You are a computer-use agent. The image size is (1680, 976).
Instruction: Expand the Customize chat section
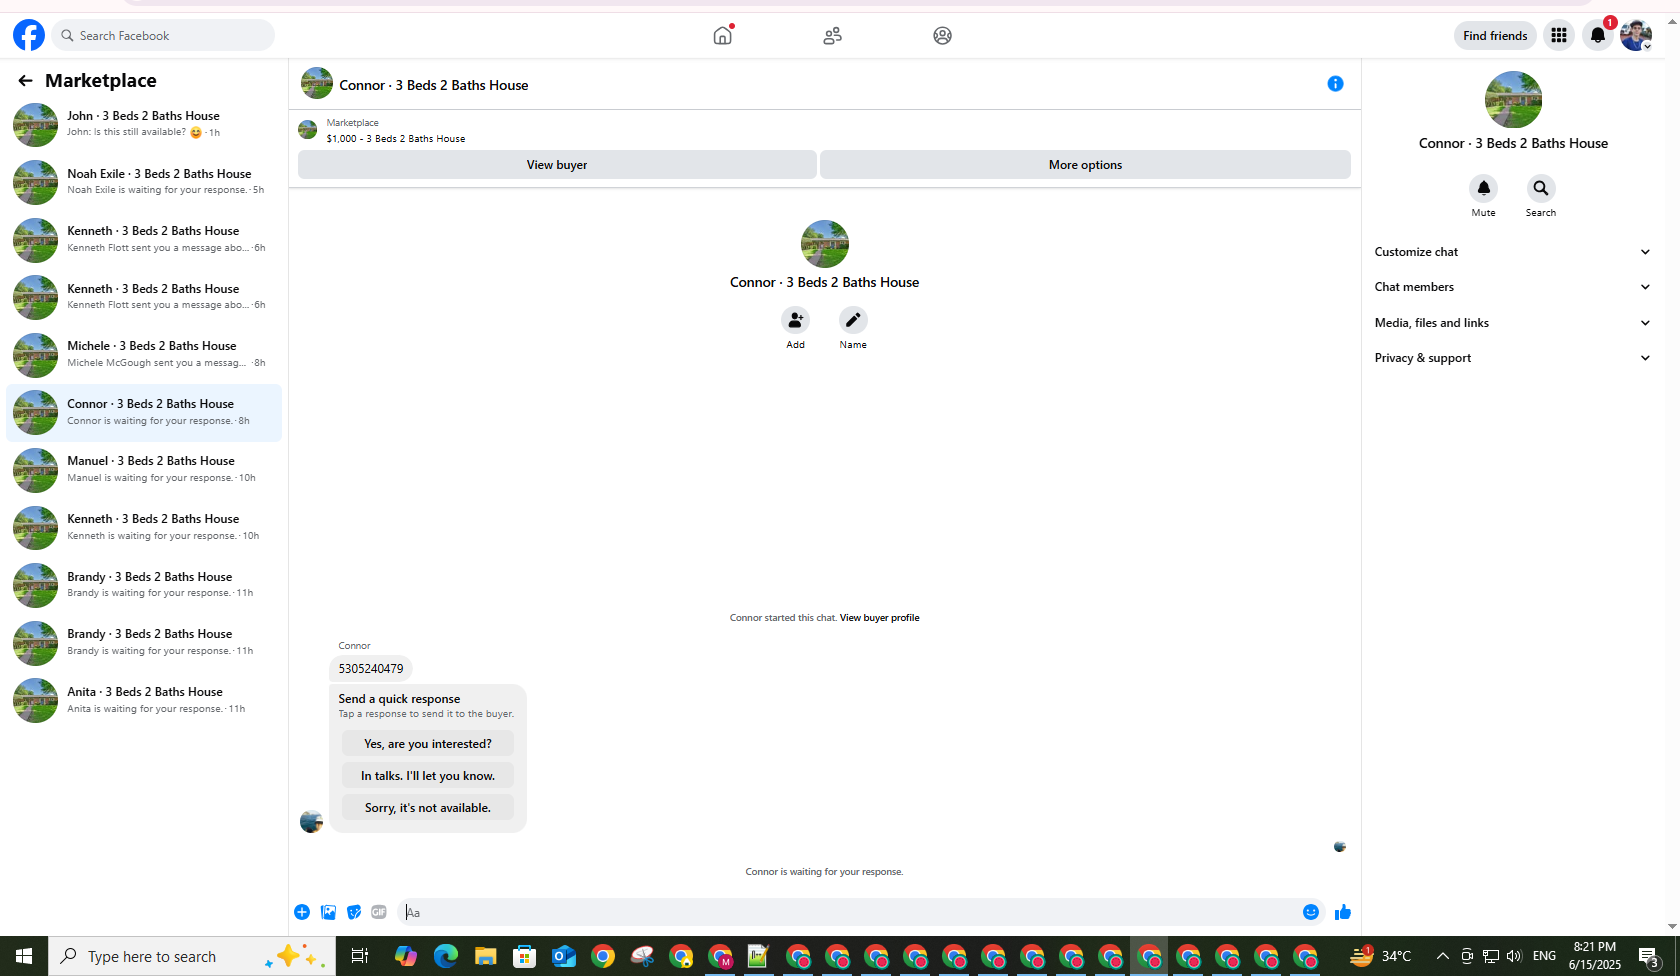[x=1512, y=252]
